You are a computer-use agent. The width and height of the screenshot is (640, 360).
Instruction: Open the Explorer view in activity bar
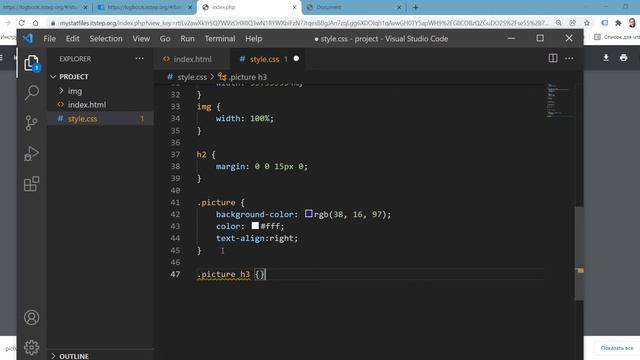coord(31,62)
